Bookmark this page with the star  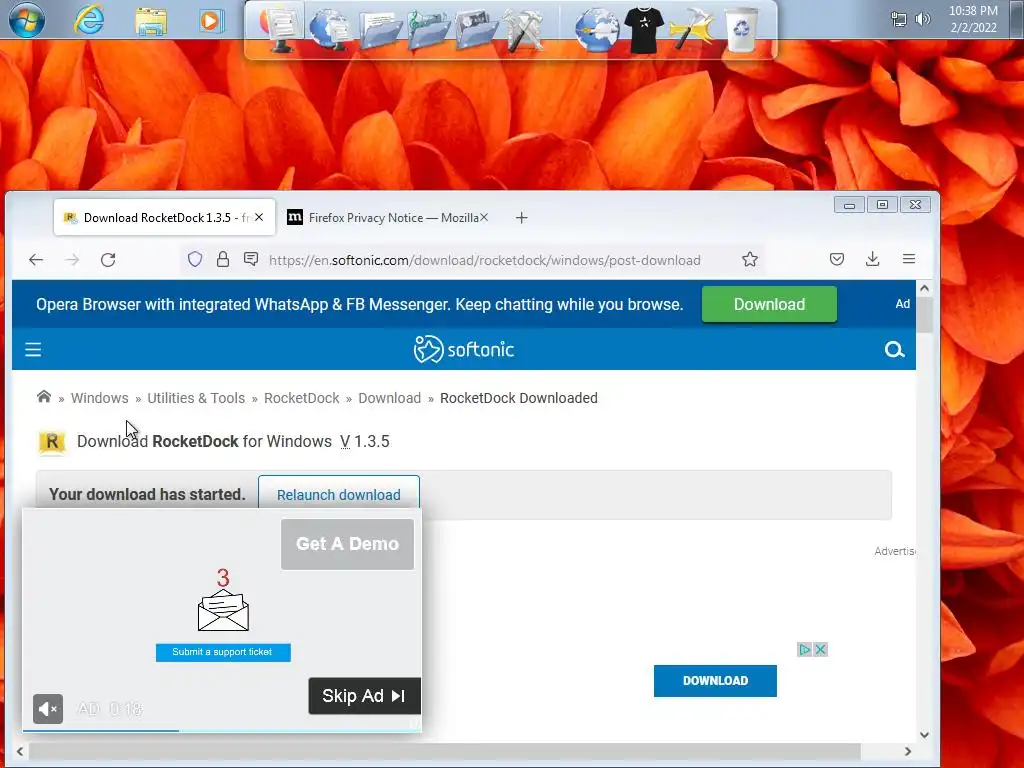[x=750, y=259]
